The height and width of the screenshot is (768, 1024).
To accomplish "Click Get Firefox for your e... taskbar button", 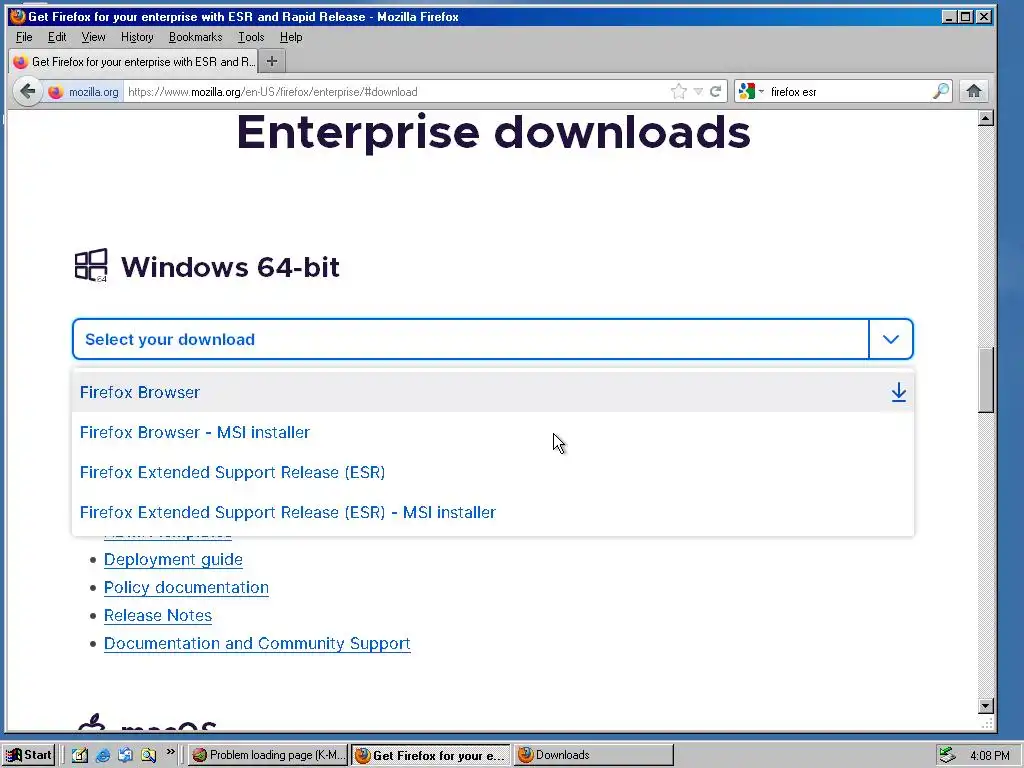I will (431, 755).
